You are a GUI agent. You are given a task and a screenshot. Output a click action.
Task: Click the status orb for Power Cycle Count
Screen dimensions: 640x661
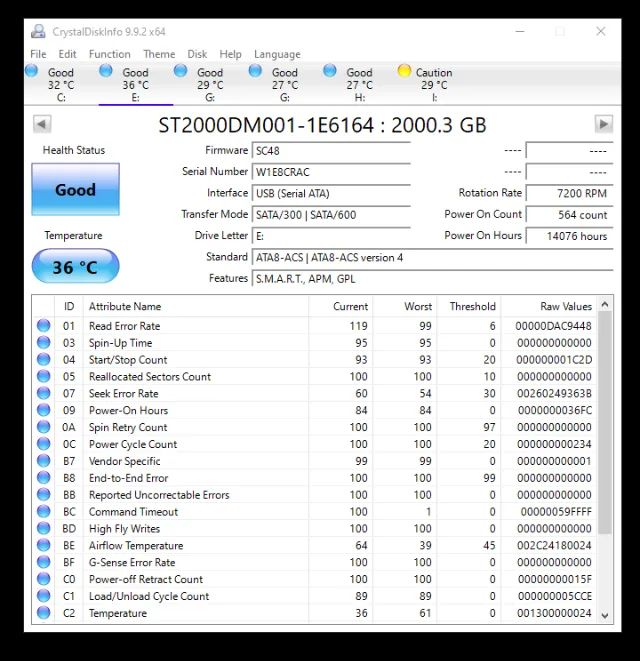click(43, 443)
